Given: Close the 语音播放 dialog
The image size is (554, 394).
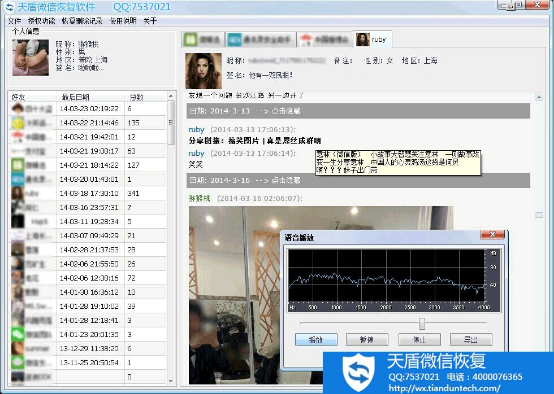Looking at the screenshot, I should [493, 235].
